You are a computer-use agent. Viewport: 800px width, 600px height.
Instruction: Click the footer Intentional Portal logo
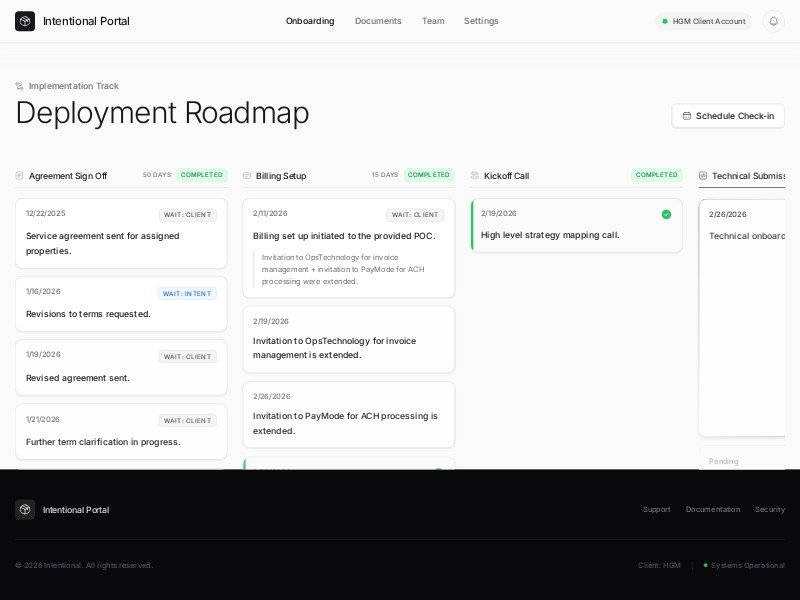click(x=24, y=509)
